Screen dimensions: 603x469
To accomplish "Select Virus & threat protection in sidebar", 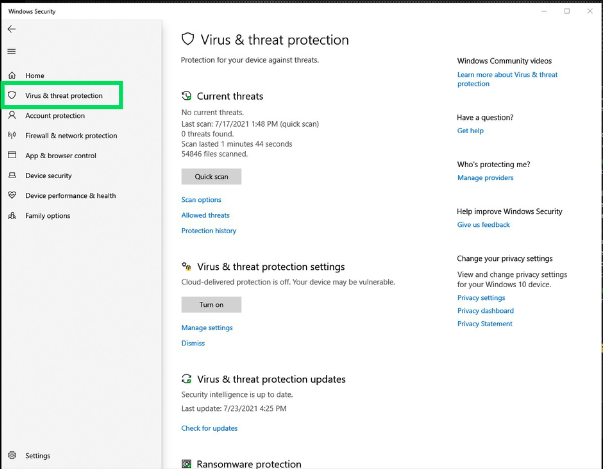I will pos(63,96).
